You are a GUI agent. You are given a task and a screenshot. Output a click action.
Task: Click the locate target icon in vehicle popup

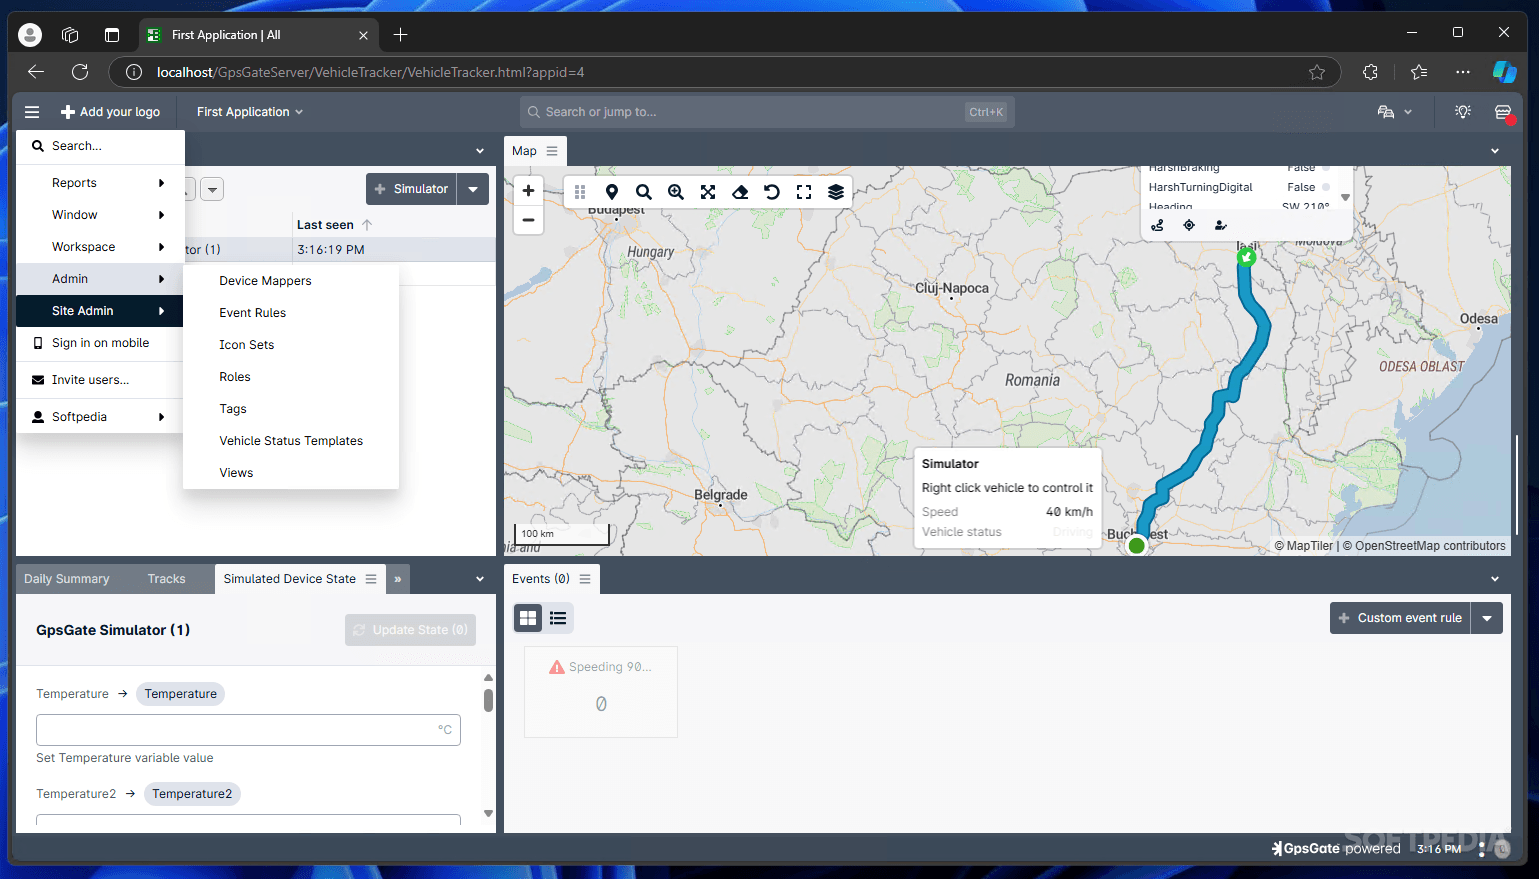pyautogui.click(x=1189, y=225)
